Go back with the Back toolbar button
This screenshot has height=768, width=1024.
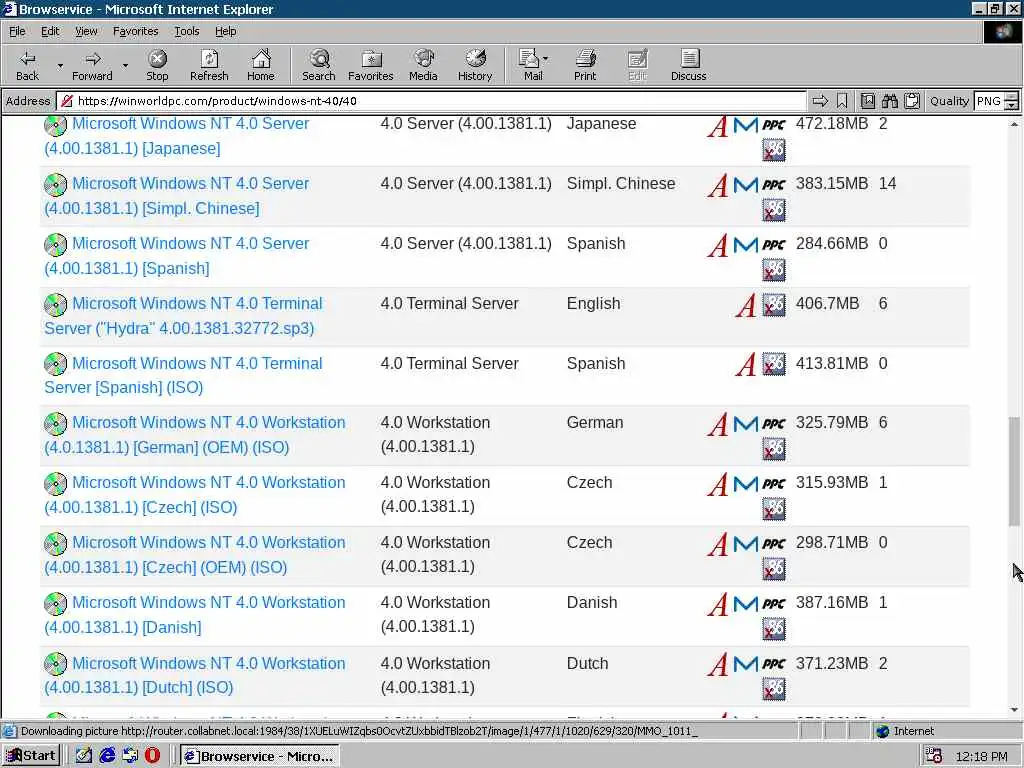(x=27, y=65)
